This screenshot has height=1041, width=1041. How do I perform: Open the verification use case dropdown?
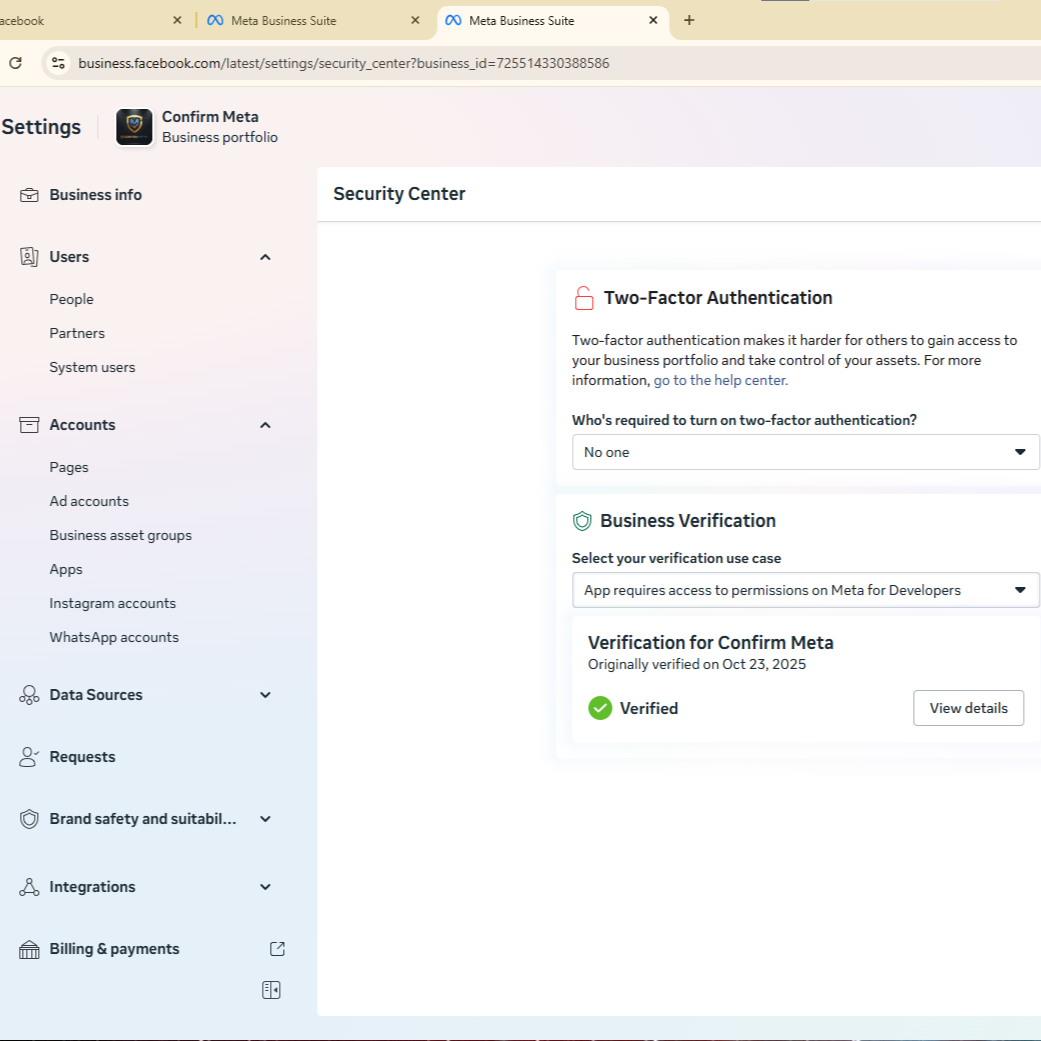coord(805,590)
